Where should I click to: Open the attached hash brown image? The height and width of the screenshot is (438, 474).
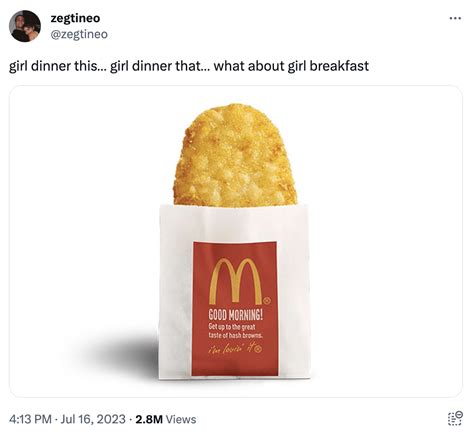click(236, 241)
